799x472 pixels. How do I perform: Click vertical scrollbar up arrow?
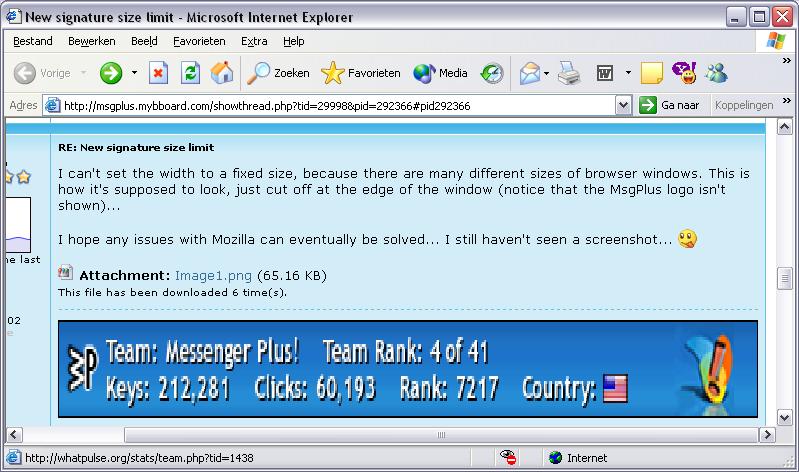point(785,126)
